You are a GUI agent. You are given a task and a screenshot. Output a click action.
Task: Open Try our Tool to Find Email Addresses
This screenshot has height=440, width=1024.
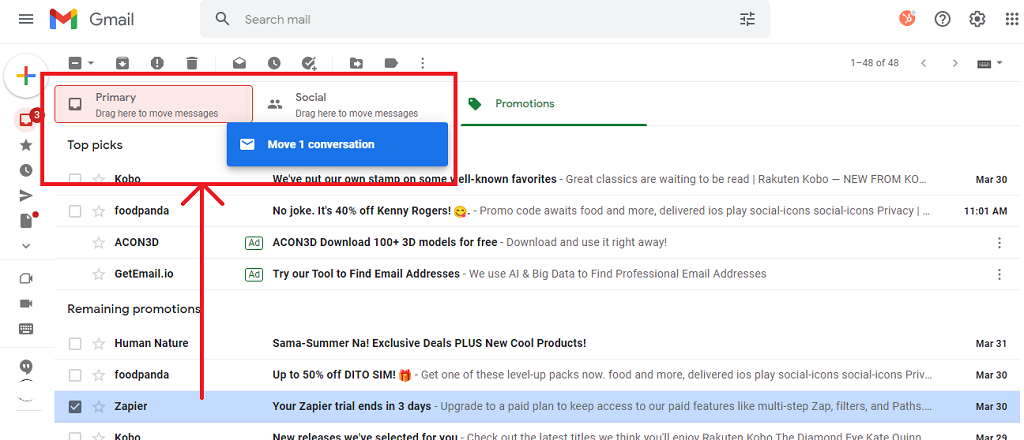tap(366, 274)
